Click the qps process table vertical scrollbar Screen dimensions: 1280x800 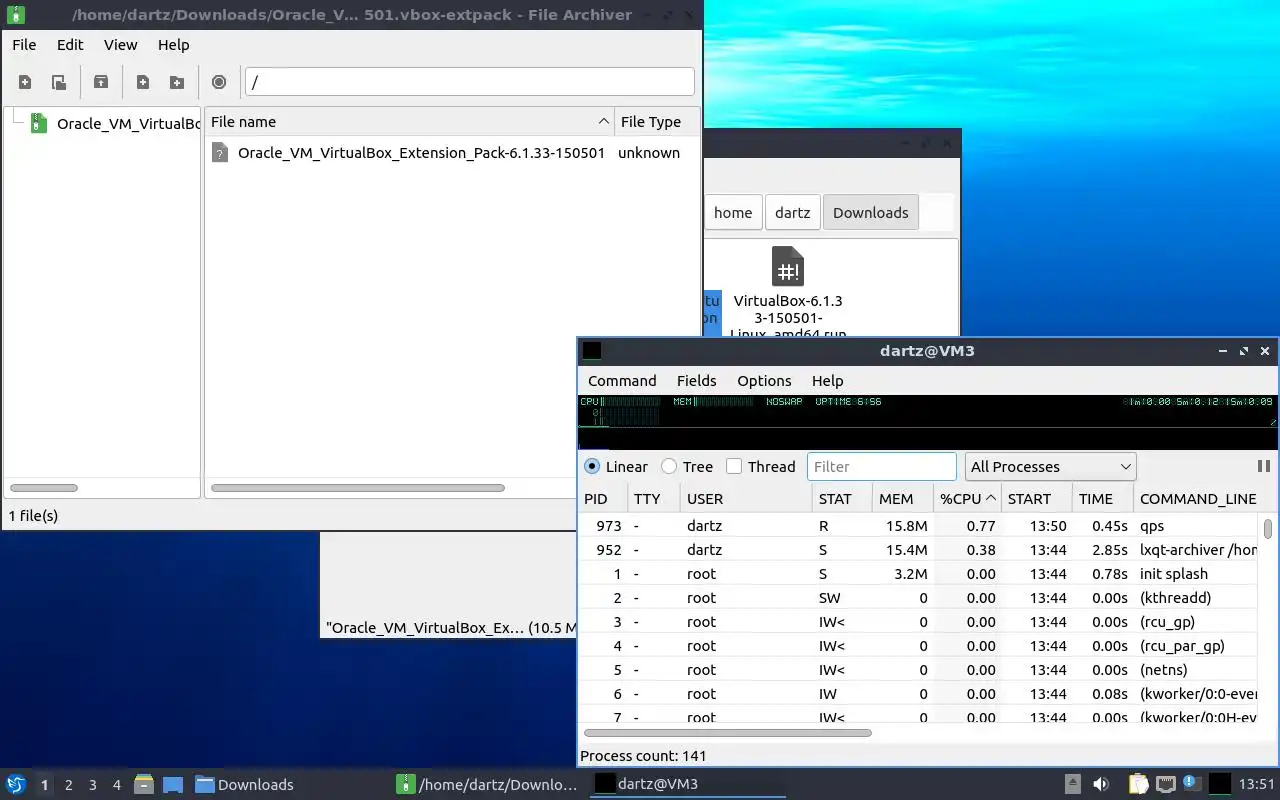click(x=1268, y=528)
